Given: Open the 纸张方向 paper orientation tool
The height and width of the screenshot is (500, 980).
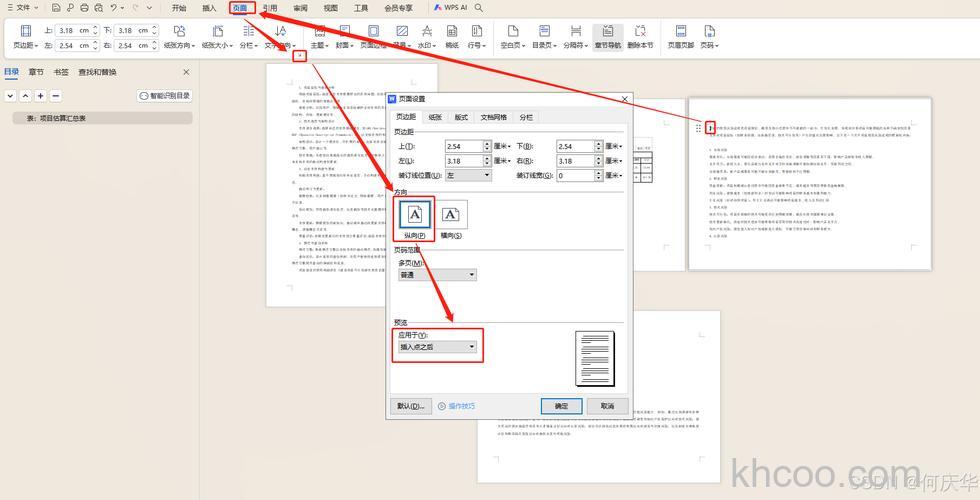Looking at the screenshot, I should pyautogui.click(x=179, y=38).
